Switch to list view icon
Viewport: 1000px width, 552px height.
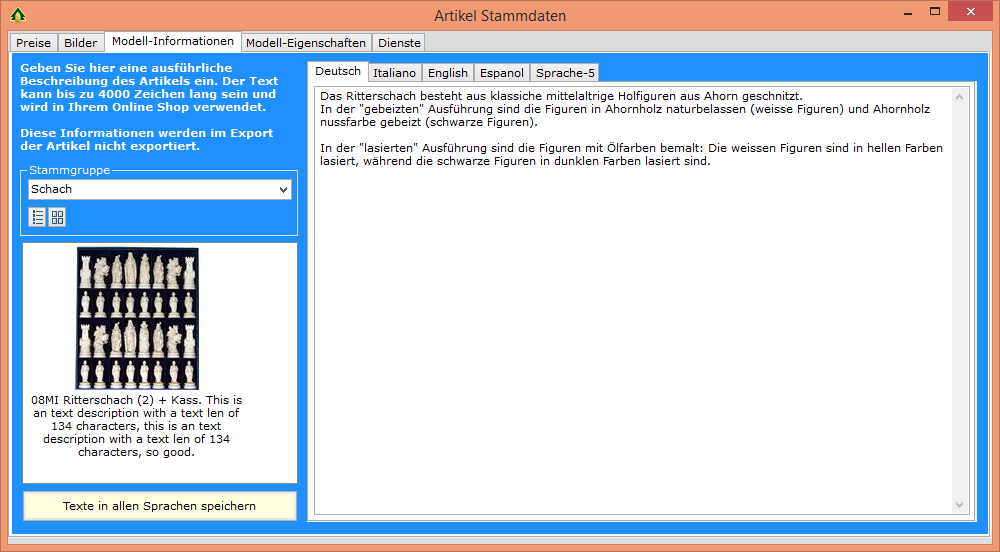[x=38, y=217]
